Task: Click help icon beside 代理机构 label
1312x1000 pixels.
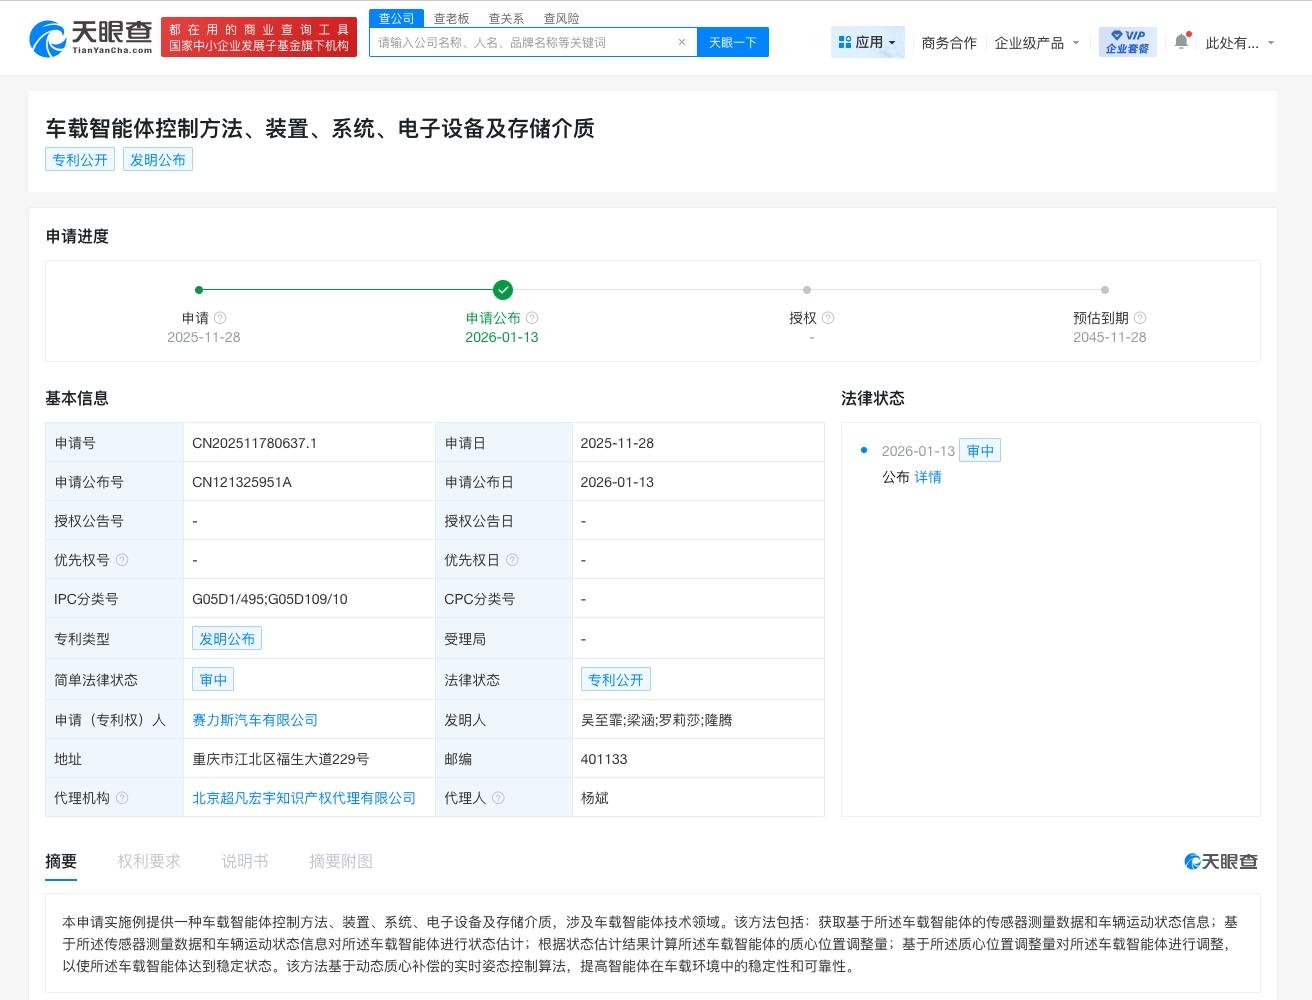Action: 122,798
